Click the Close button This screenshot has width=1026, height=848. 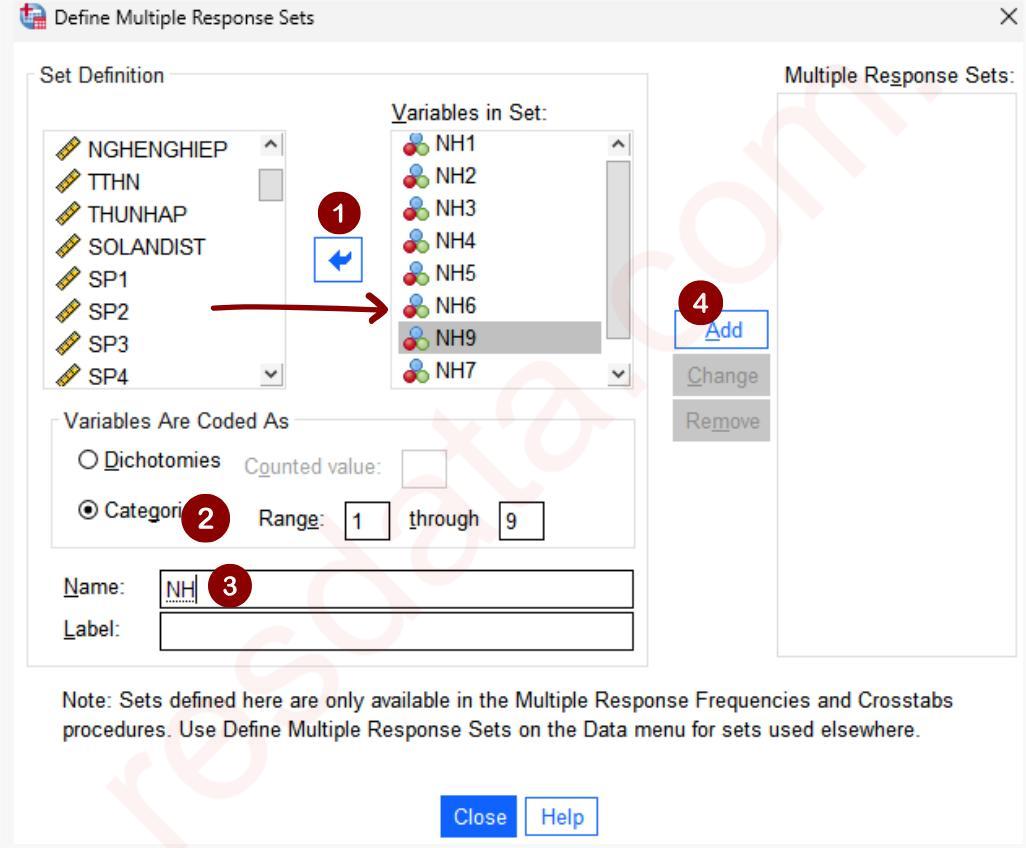point(479,817)
